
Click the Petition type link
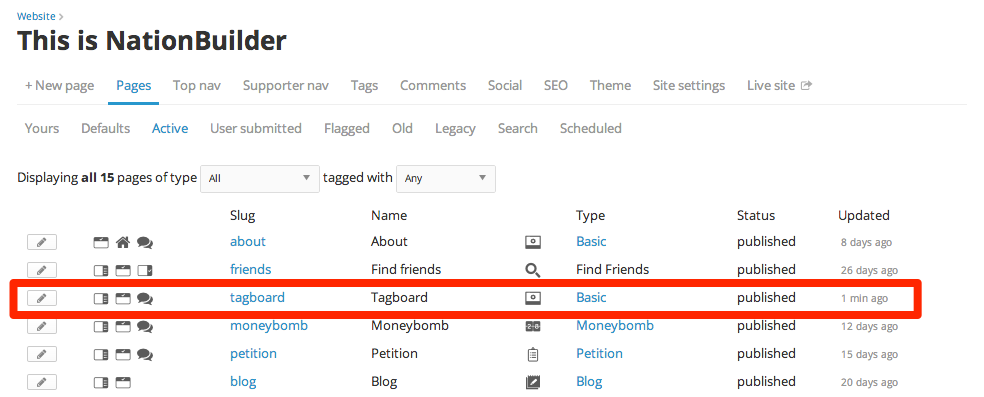click(599, 354)
